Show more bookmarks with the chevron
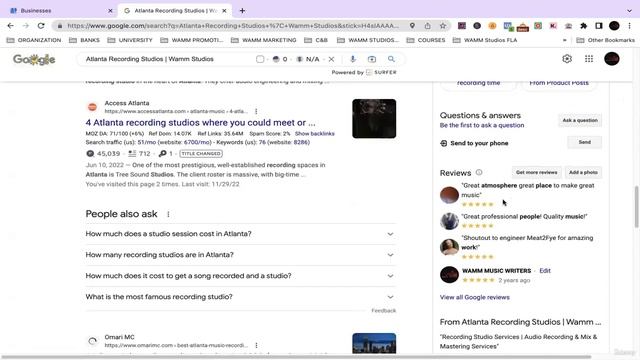This screenshot has height=360, width=640. pyautogui.click(x=564, y=40)
